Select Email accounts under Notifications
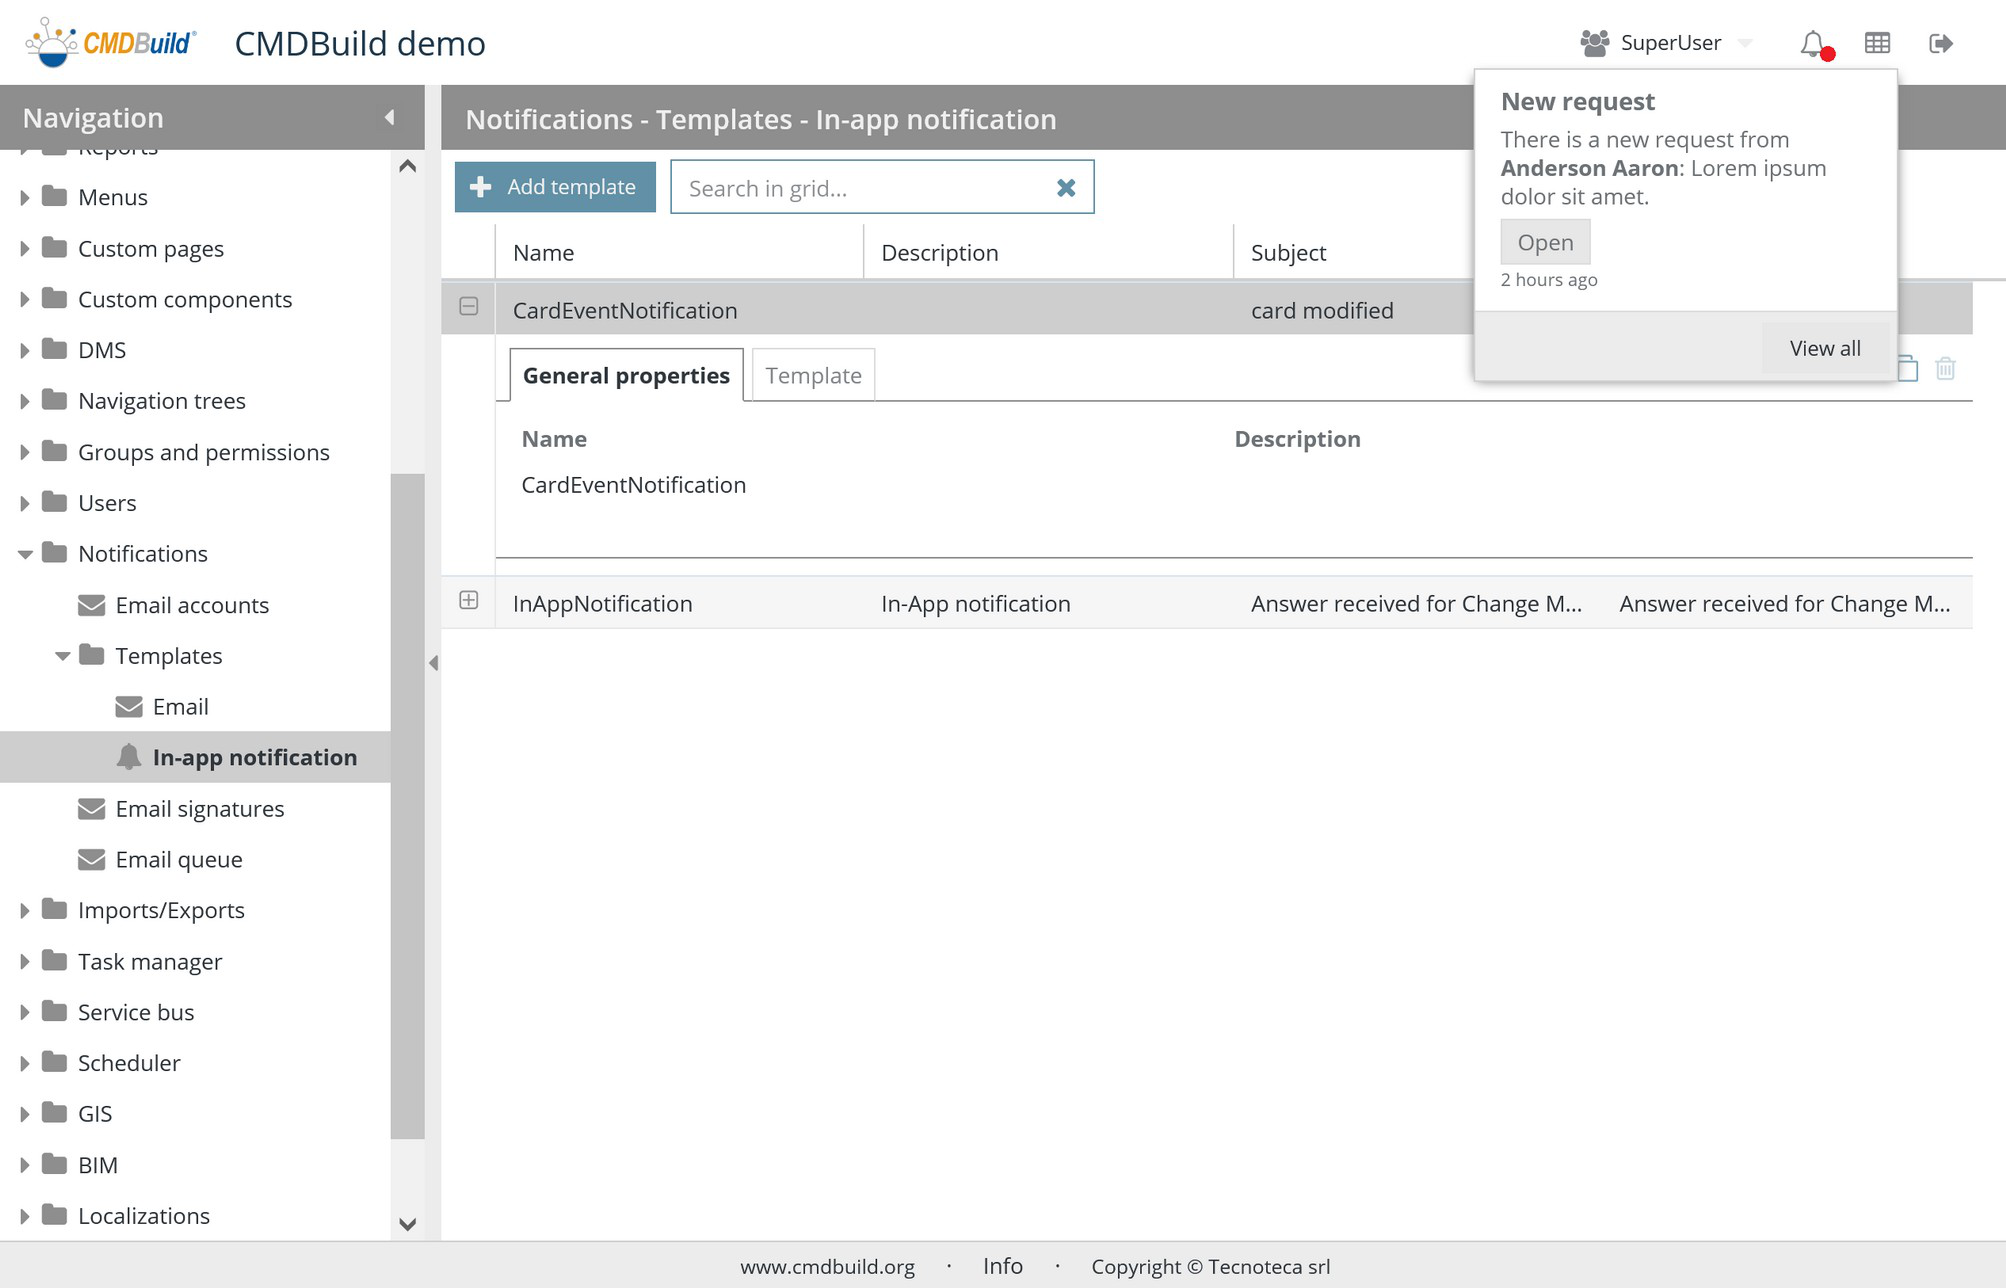This screenshot has height=1288, width=2006. [191, 605]
